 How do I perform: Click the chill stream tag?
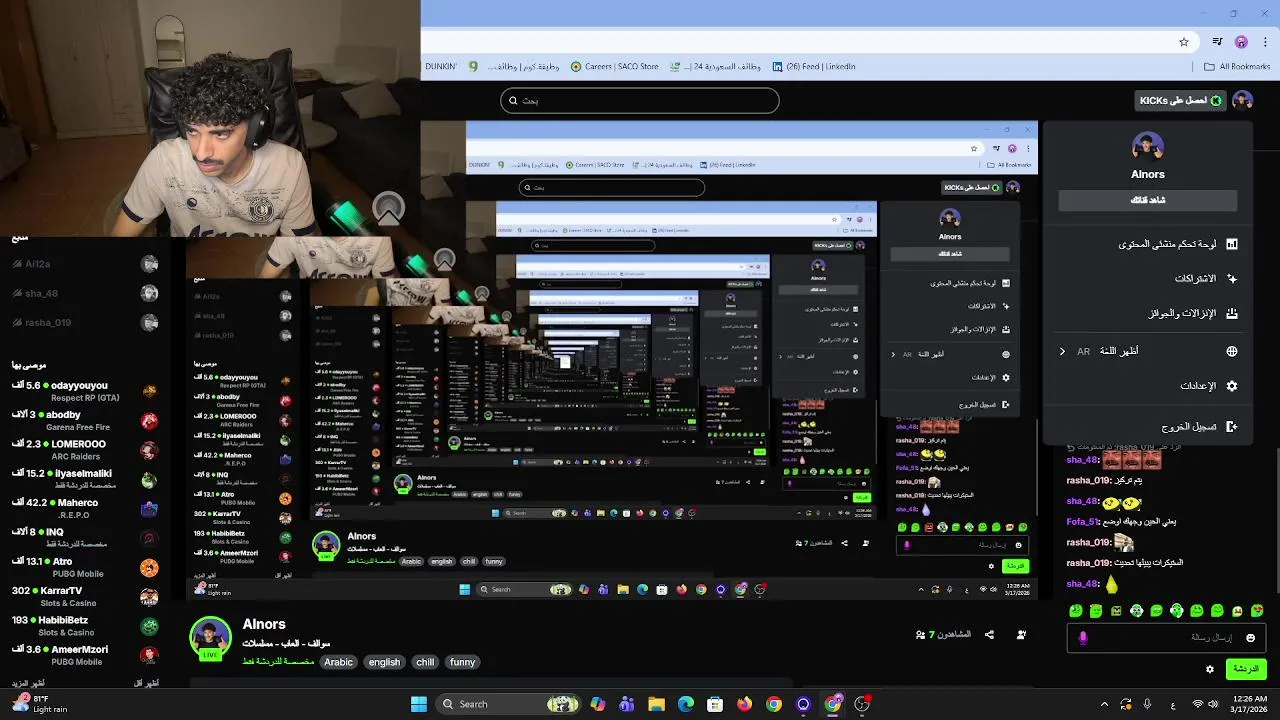click(x=425, y=662)
